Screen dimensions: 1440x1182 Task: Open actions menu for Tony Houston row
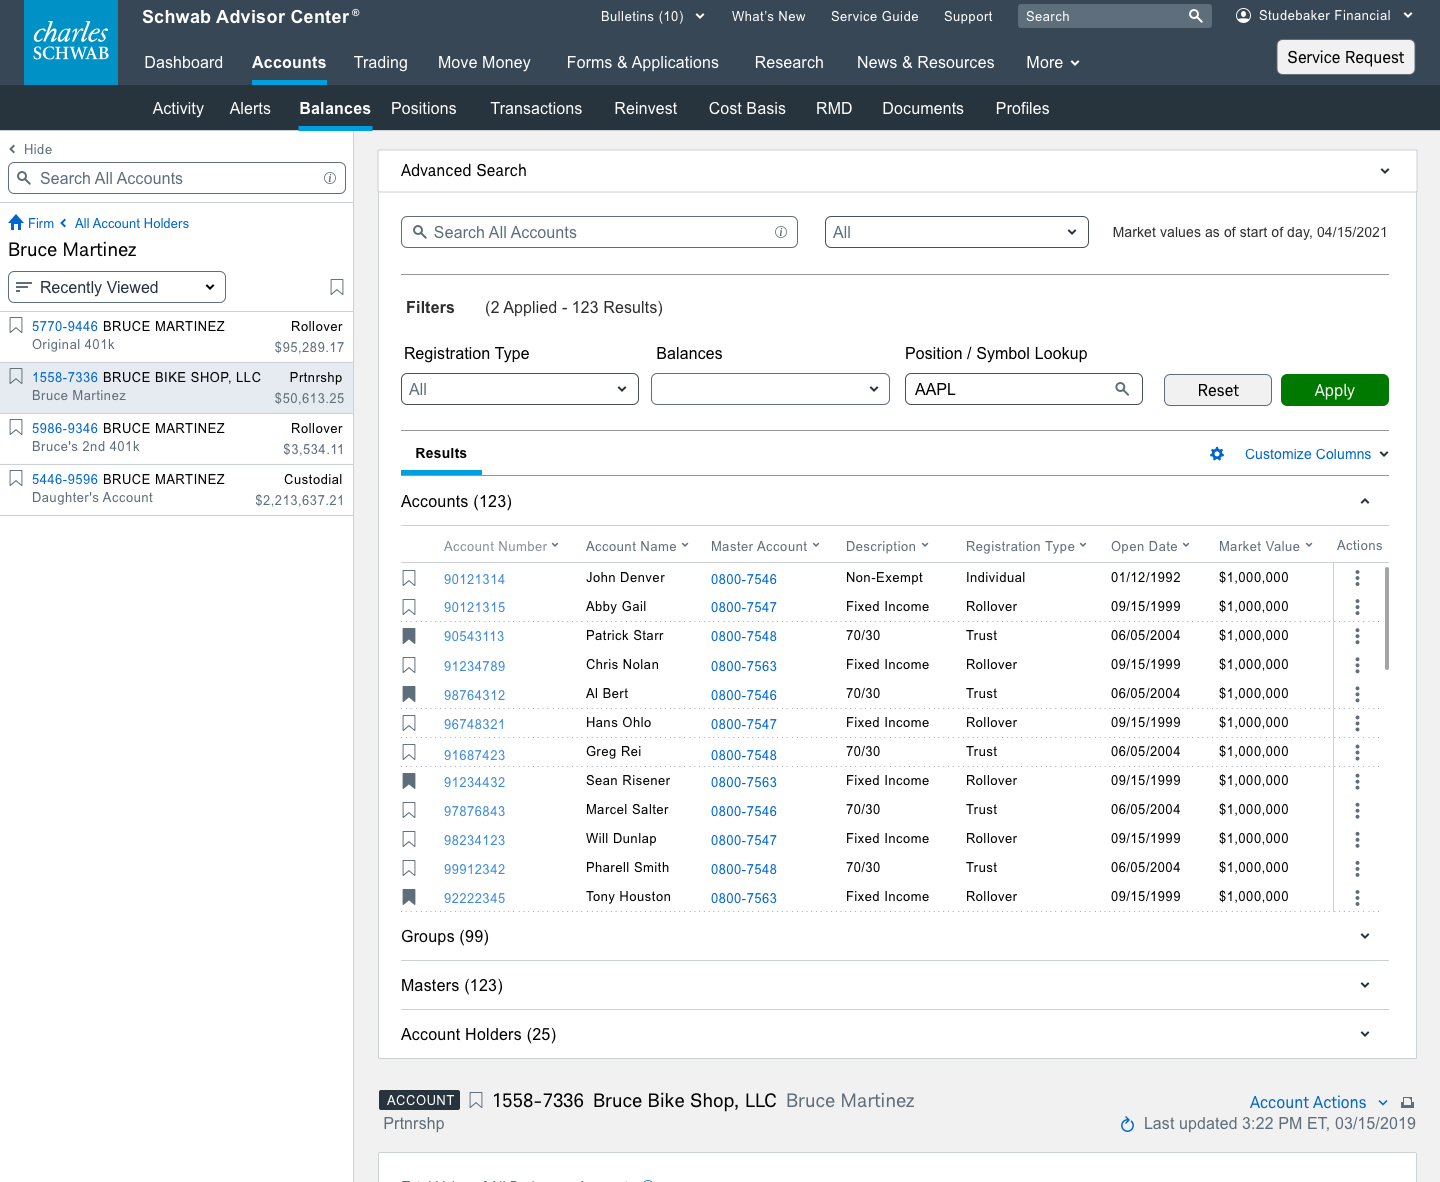1357,898
